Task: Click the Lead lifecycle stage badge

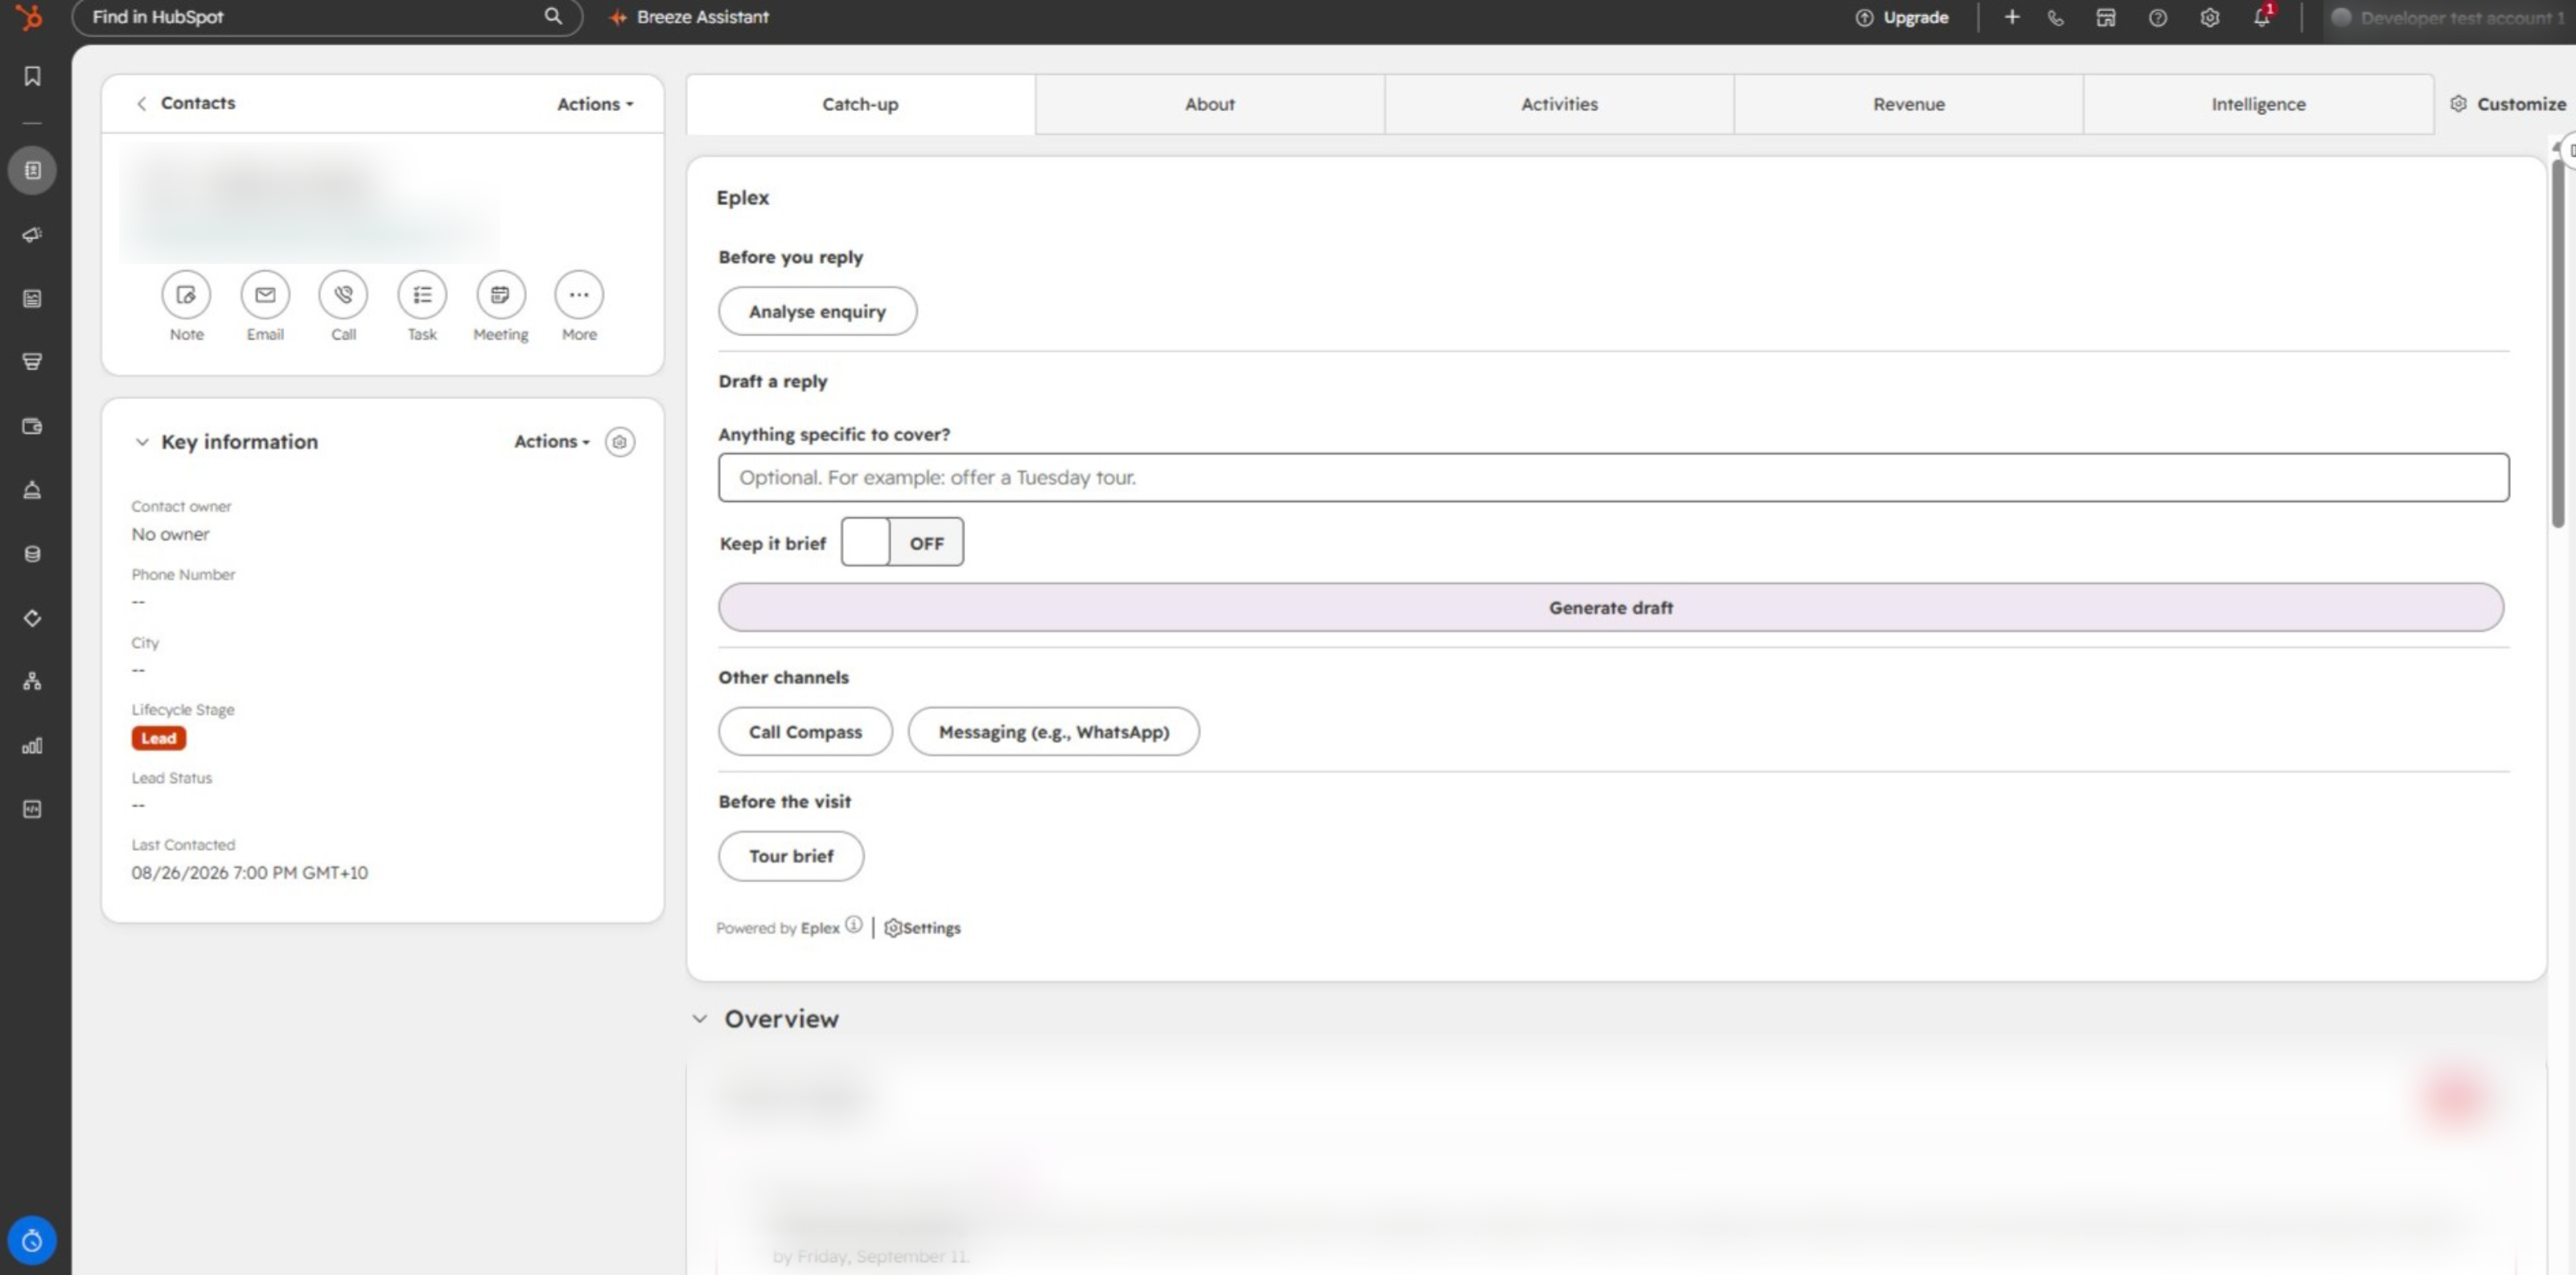Action: point(158,738)
